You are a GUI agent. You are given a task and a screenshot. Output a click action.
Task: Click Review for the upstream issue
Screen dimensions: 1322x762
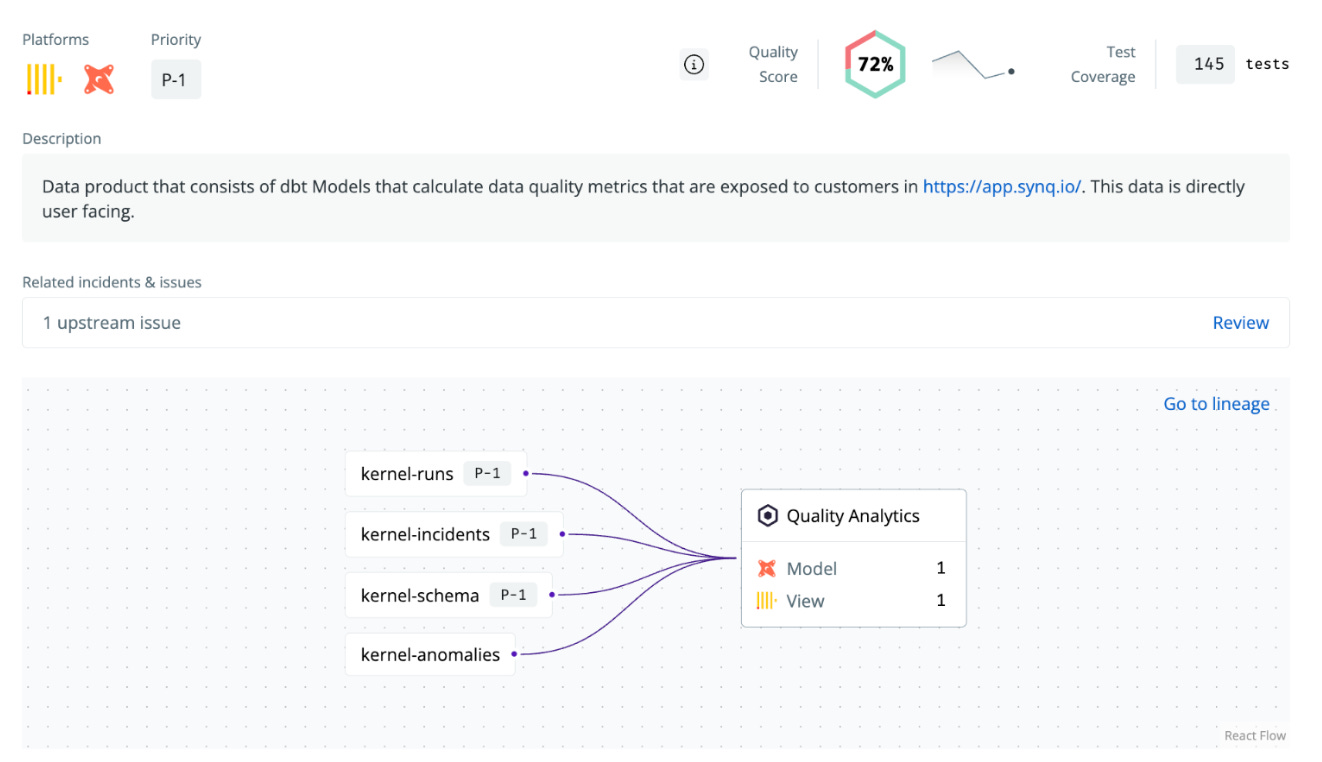pyautogui.click(x=1240, y=323)
